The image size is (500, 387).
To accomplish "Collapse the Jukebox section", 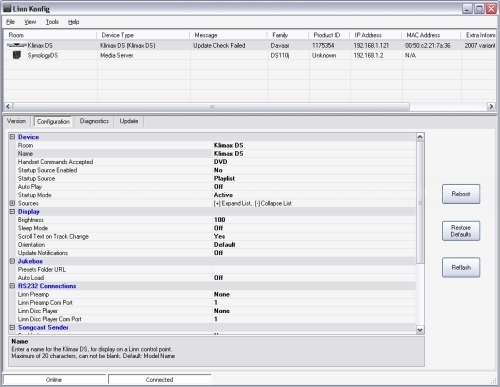I will click(x=12, y=261).
